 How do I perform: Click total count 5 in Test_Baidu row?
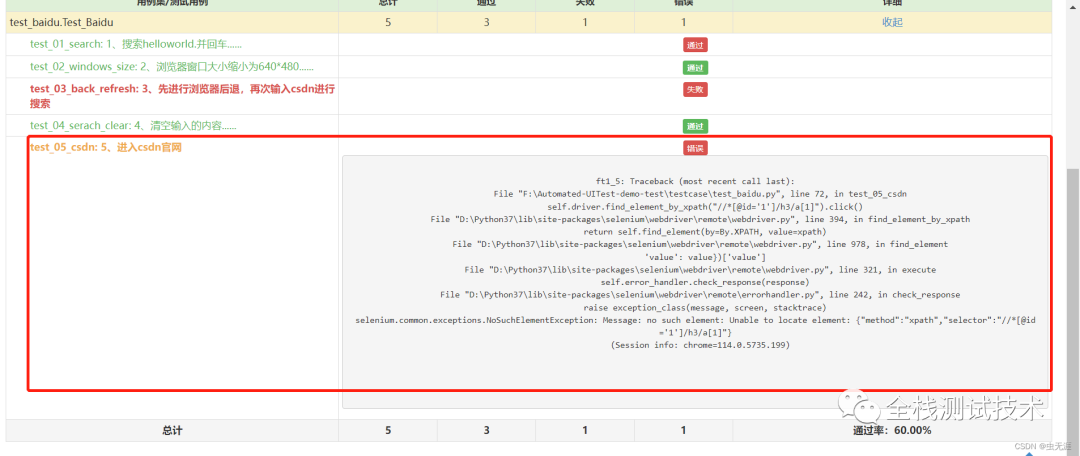388,22
